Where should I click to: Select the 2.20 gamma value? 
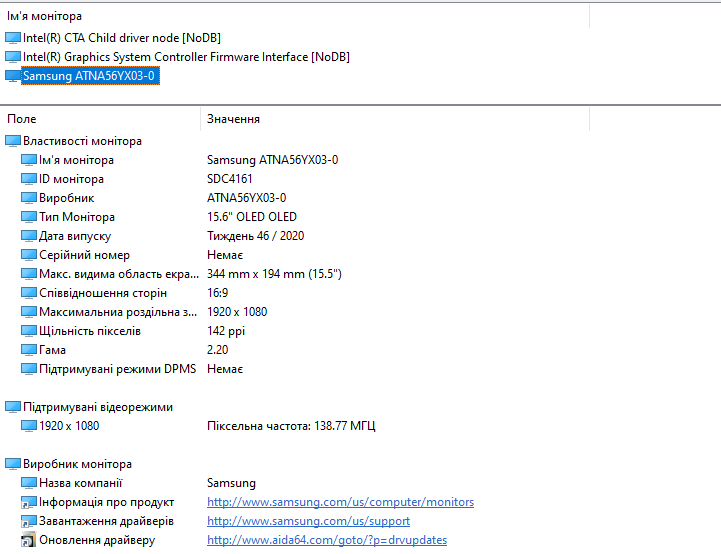click(x=217, y=350)
